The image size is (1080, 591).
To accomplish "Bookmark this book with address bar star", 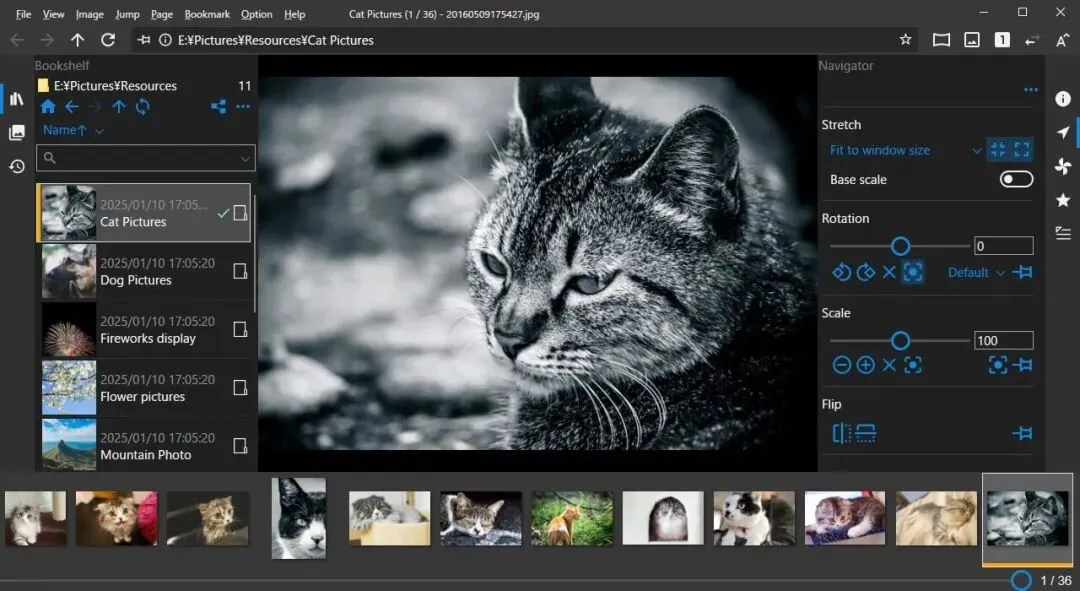I will (x=905, y=40).
